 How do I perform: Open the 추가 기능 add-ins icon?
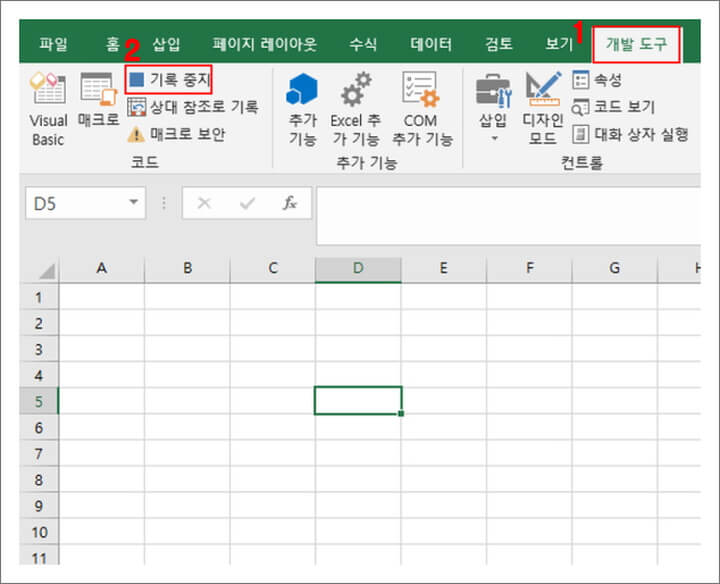302,109
